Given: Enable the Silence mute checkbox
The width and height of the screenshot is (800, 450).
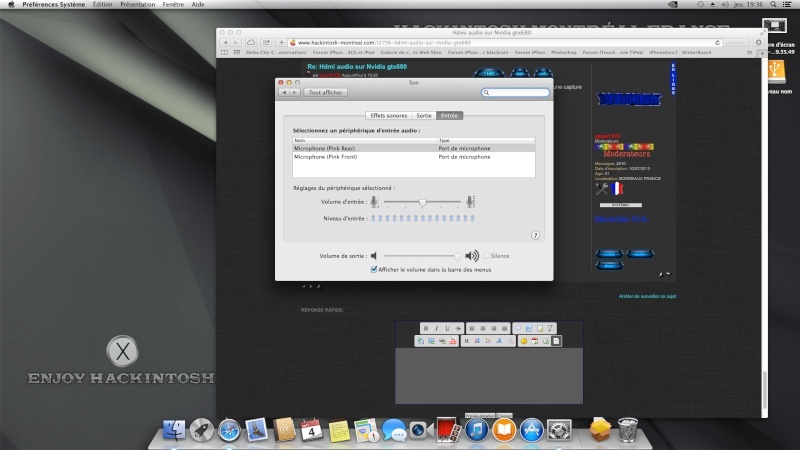Looking at the screenshot, I should point(486,256).
